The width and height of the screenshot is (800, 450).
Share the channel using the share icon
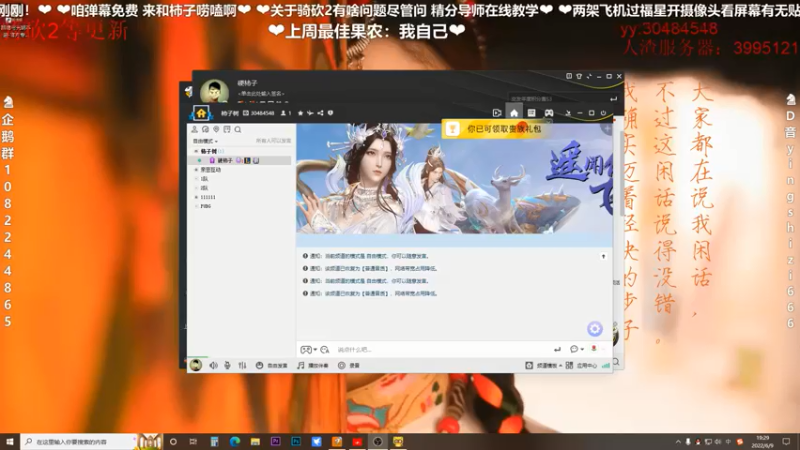coord(320,113)
